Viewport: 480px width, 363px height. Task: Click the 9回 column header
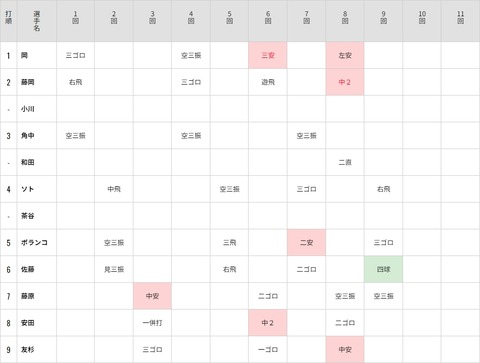383,17
